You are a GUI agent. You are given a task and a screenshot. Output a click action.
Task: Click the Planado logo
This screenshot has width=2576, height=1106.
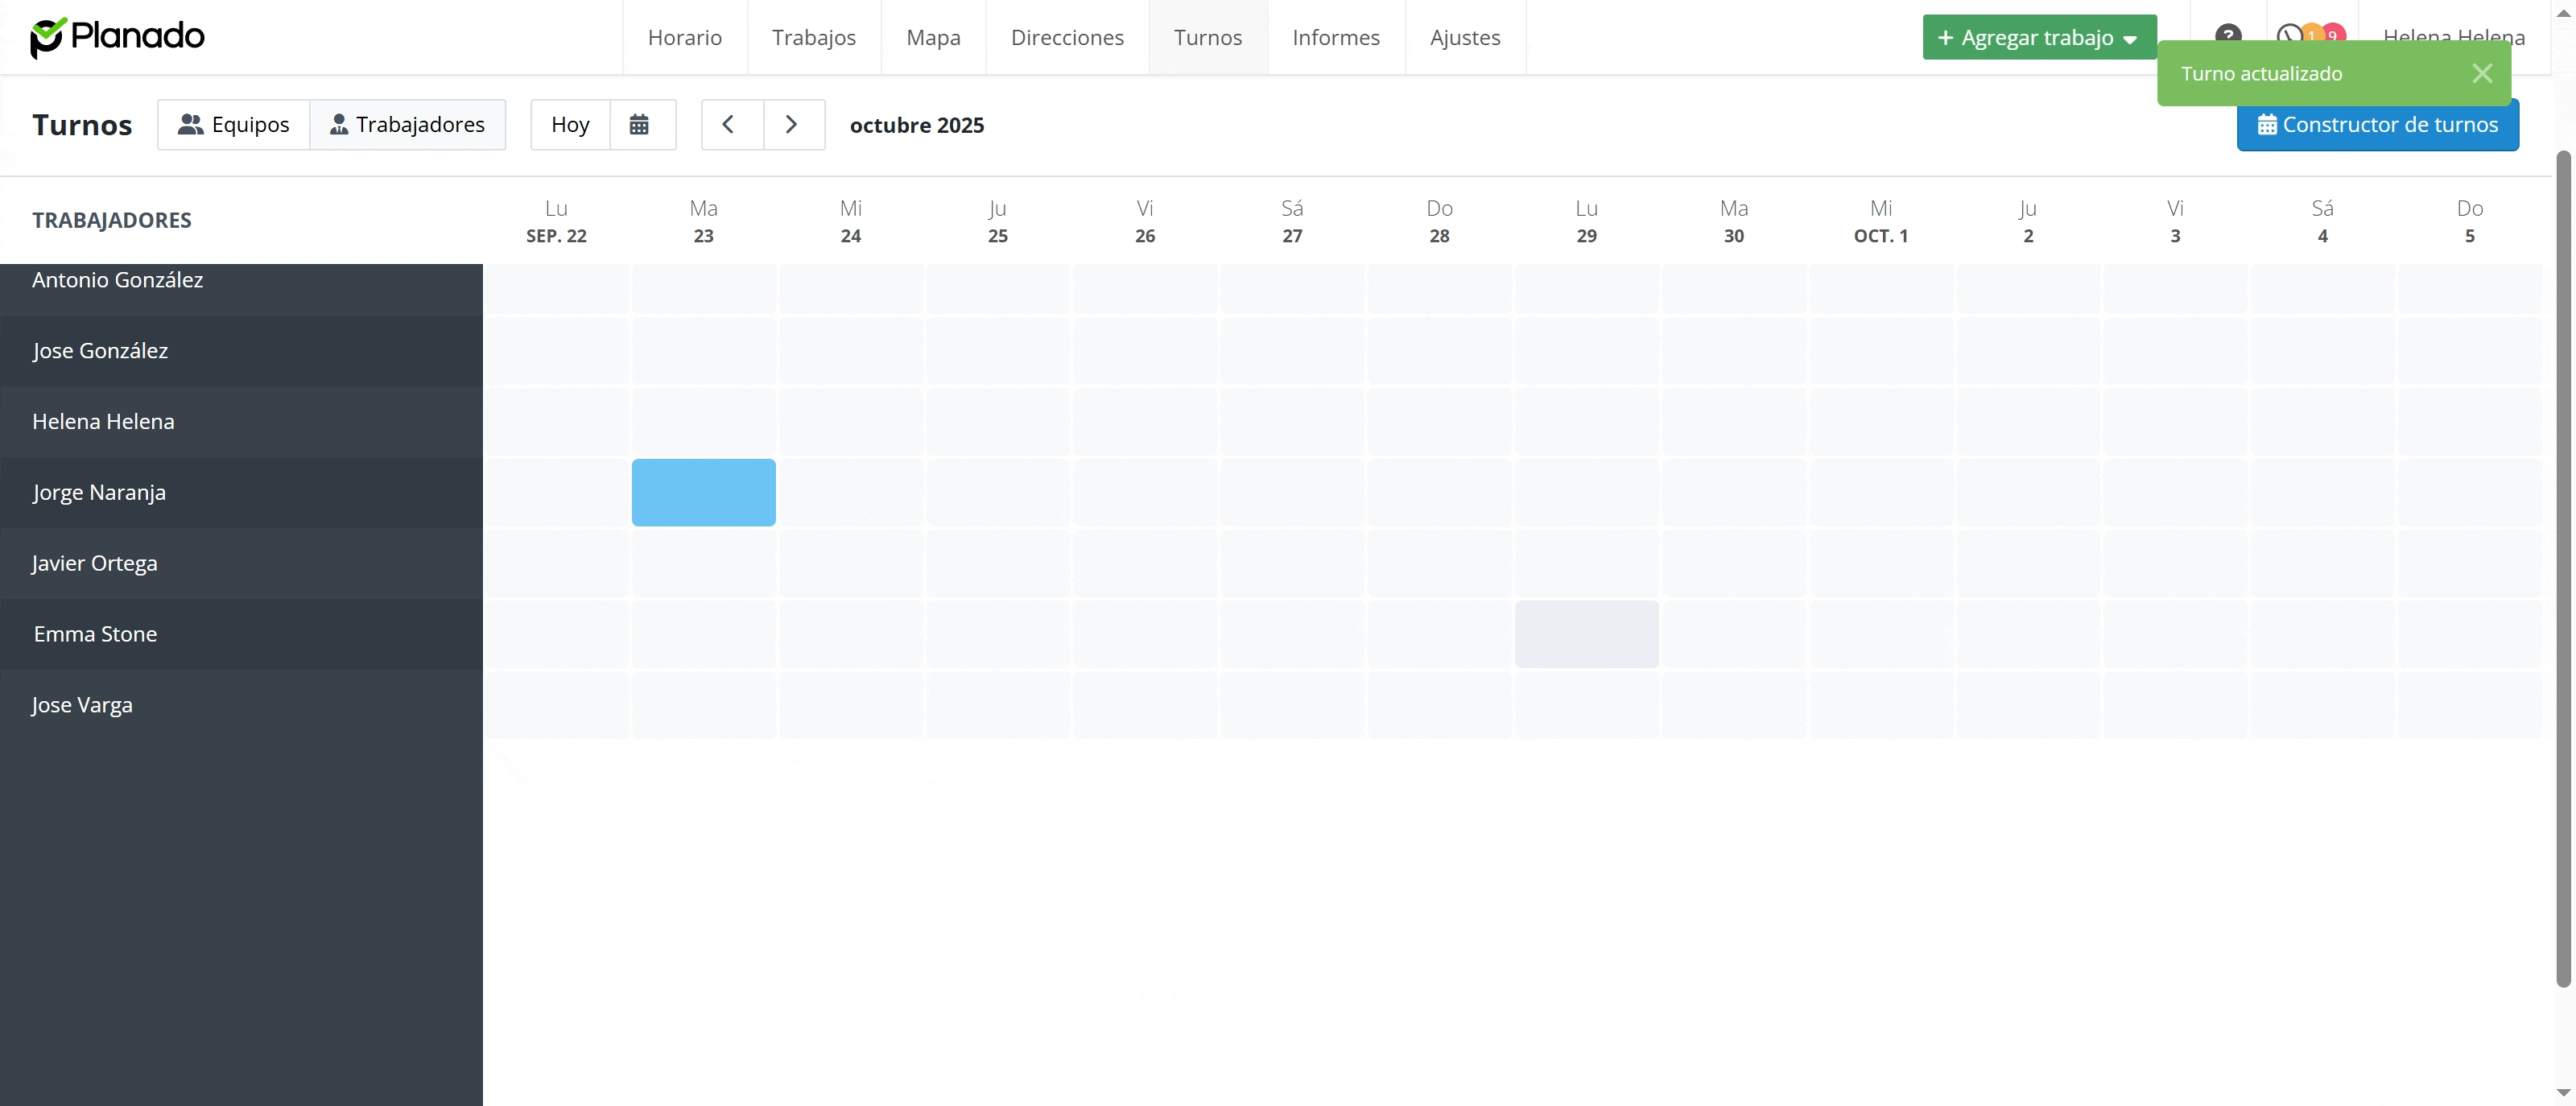(117, 37)
